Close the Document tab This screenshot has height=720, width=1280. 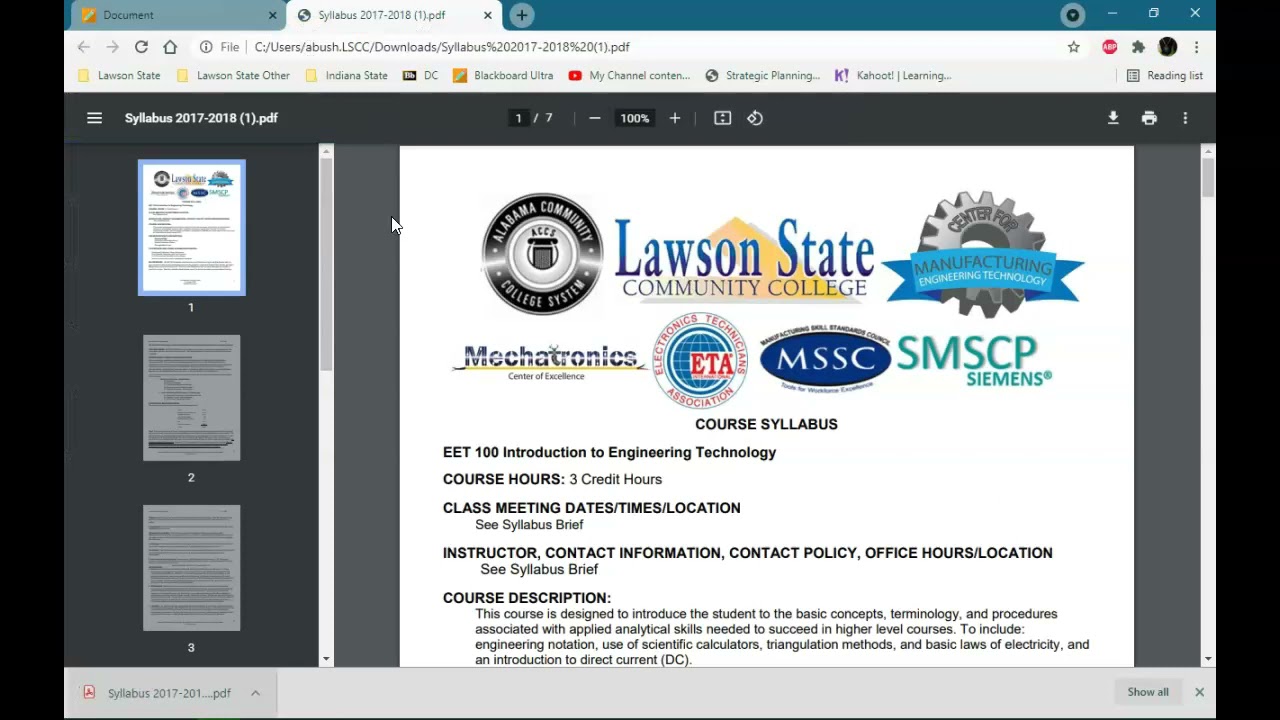[273, 15]
